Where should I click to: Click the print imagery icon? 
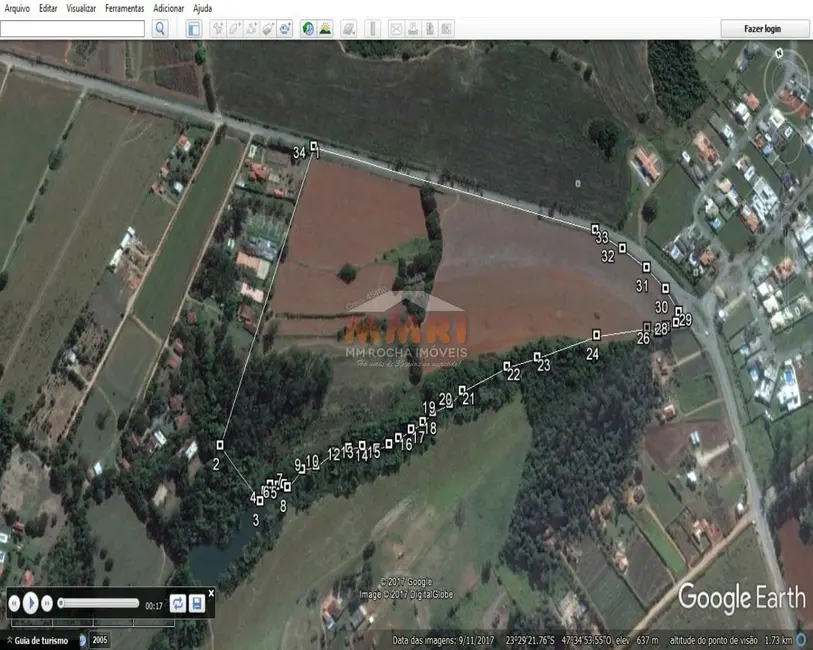pos(414,28)
